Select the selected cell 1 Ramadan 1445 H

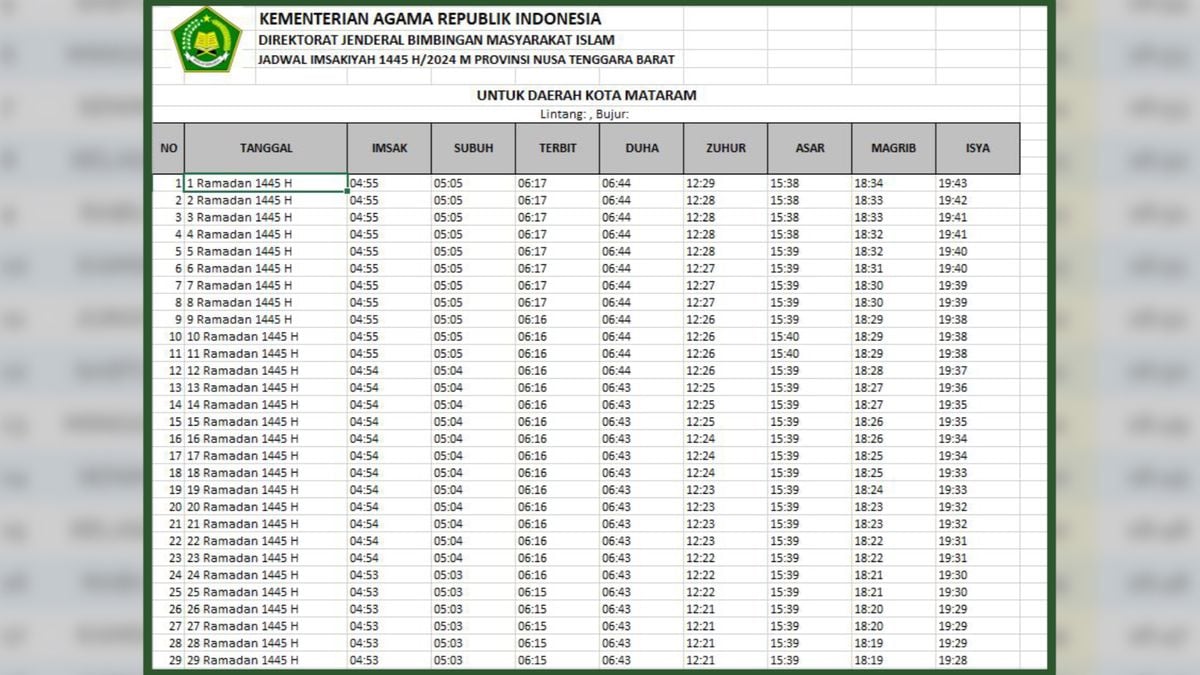tap(265, 183)
